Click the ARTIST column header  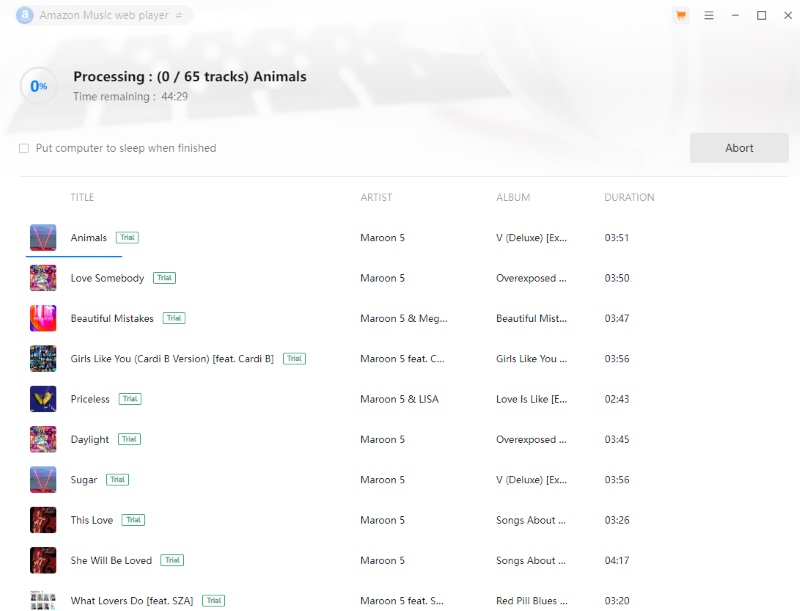coord(376,197)
